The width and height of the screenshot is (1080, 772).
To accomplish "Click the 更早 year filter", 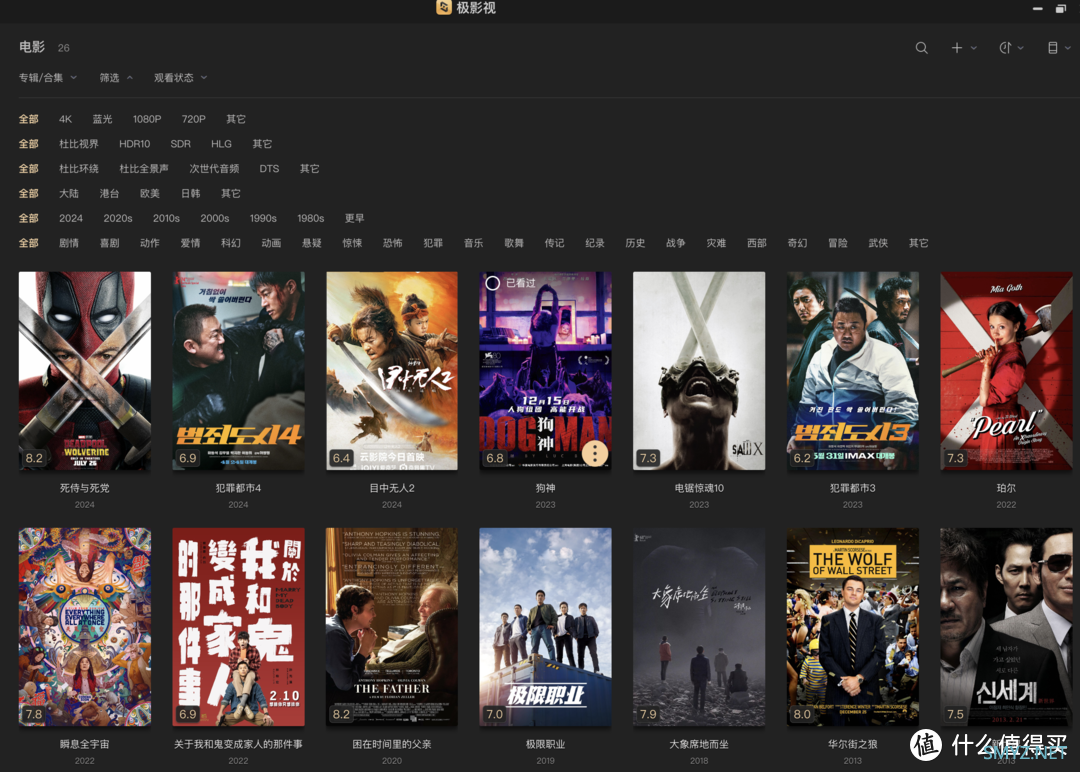I will click(x=355, y=218).
